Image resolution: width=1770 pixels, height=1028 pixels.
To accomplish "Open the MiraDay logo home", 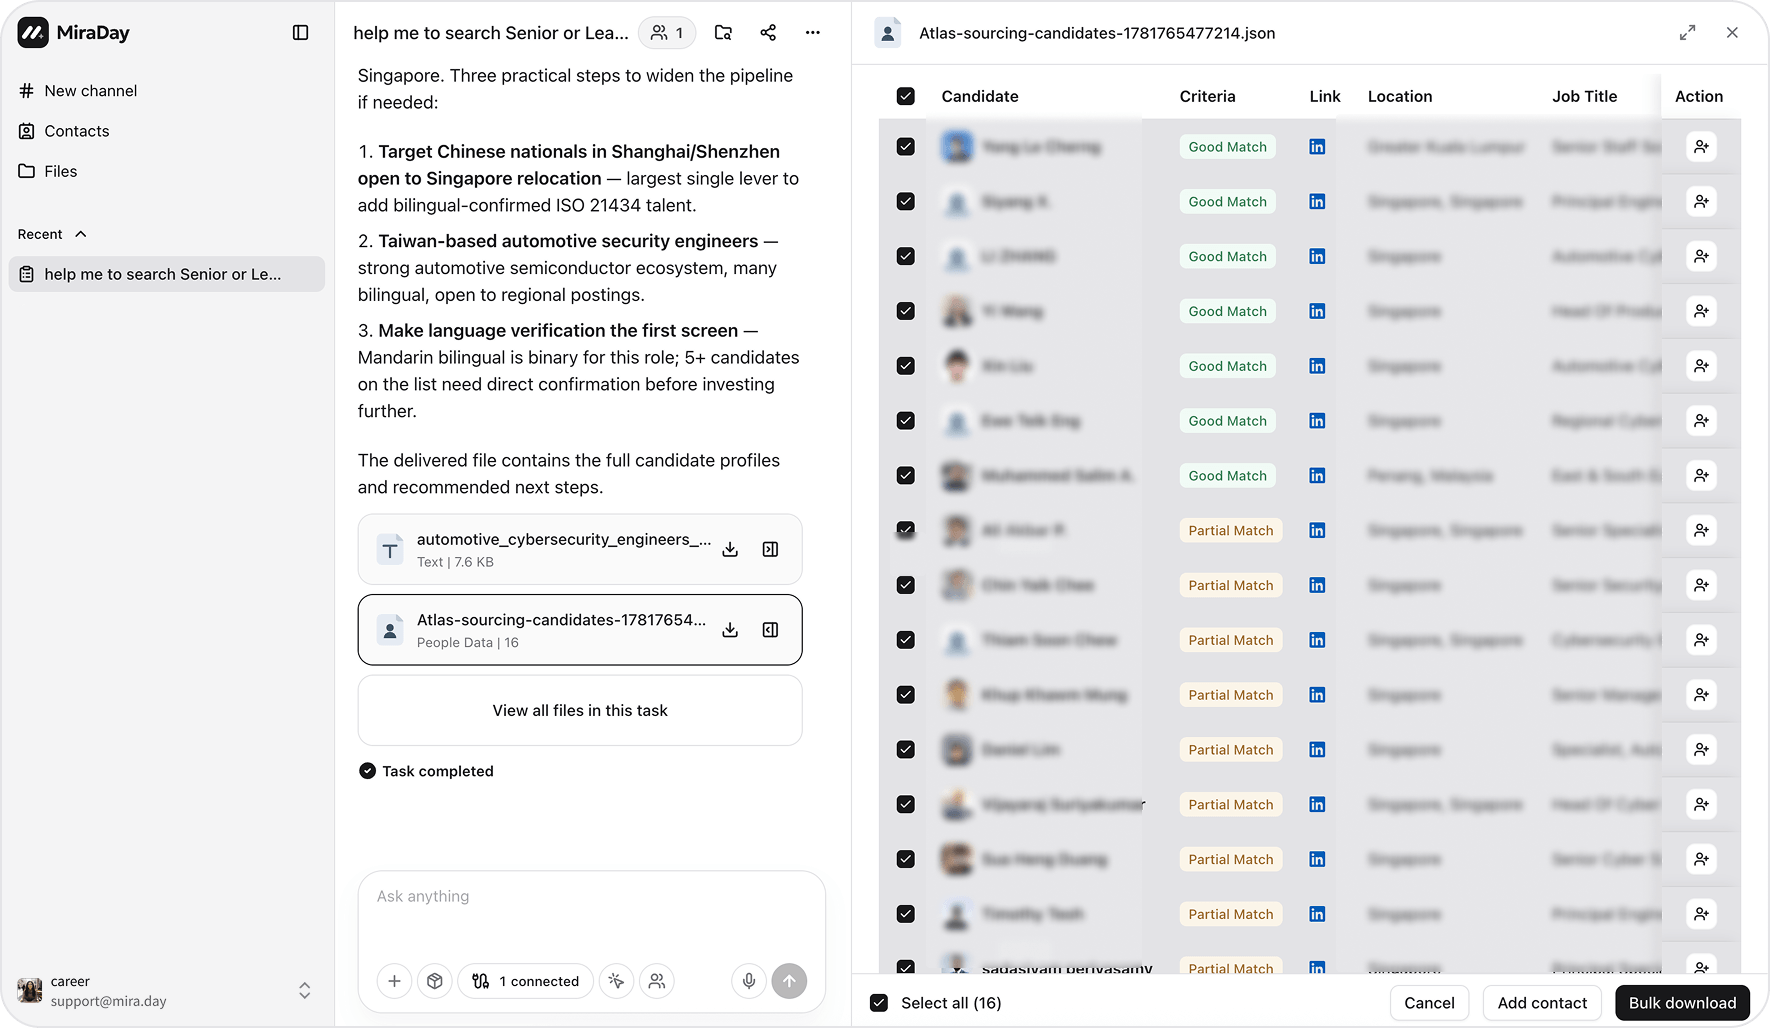I will click(x=74, y=33).
